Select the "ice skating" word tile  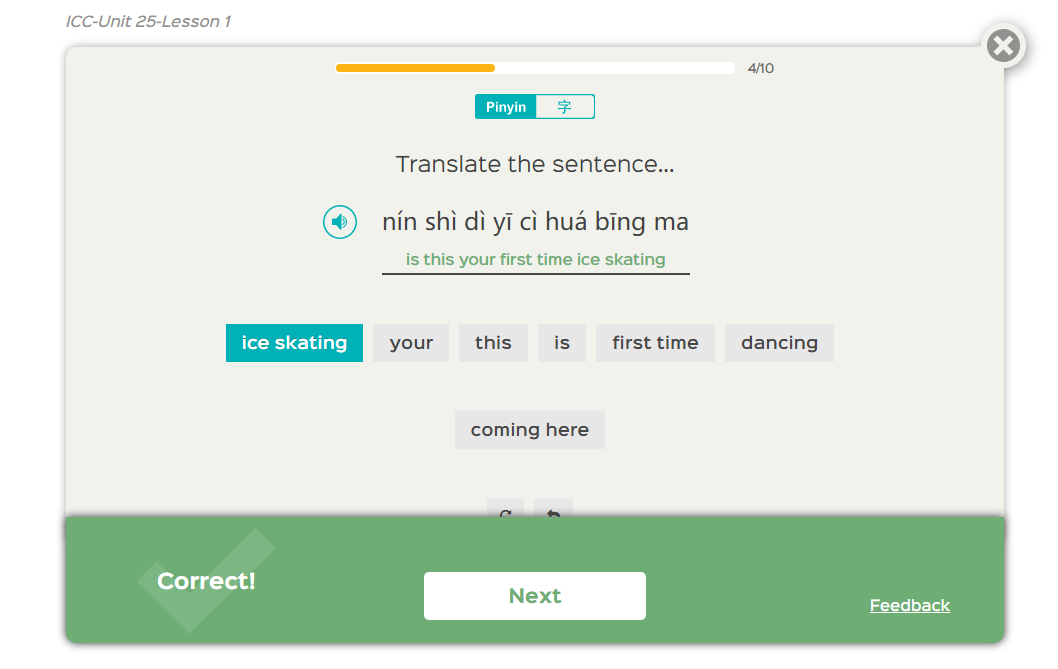pos(294,343)
